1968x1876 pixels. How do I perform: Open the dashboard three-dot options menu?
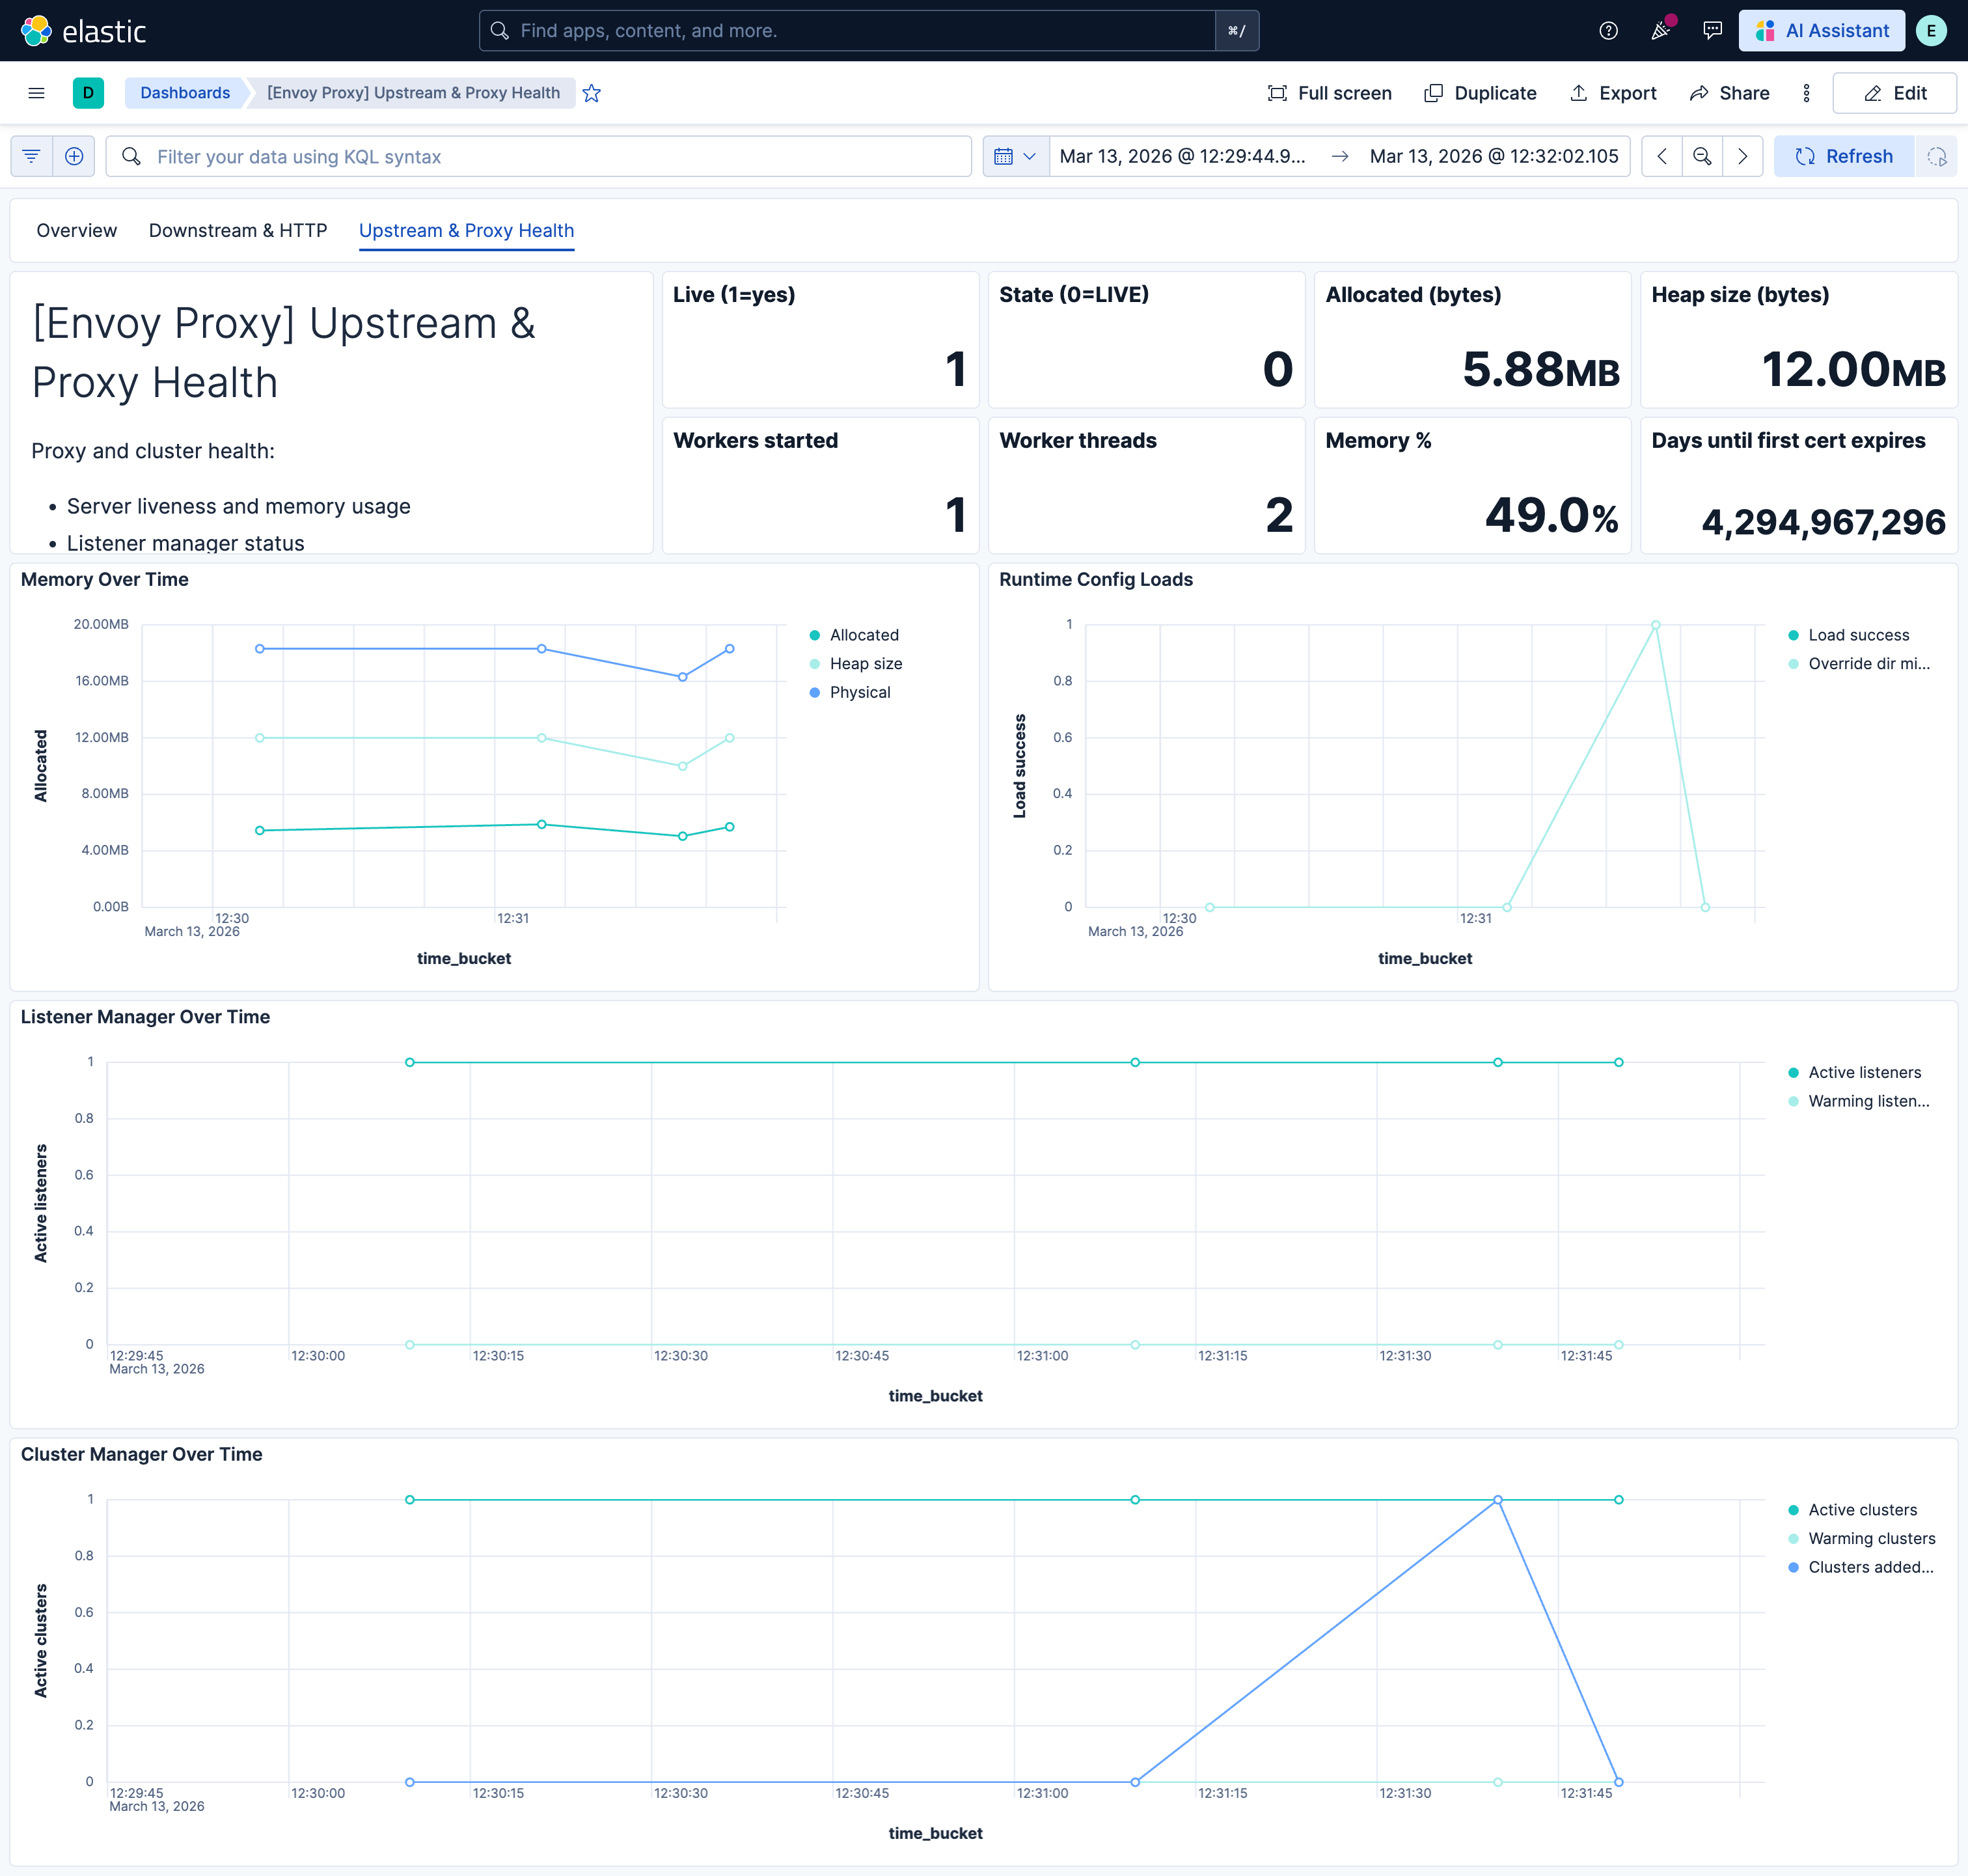click(x=1806, y=93)
